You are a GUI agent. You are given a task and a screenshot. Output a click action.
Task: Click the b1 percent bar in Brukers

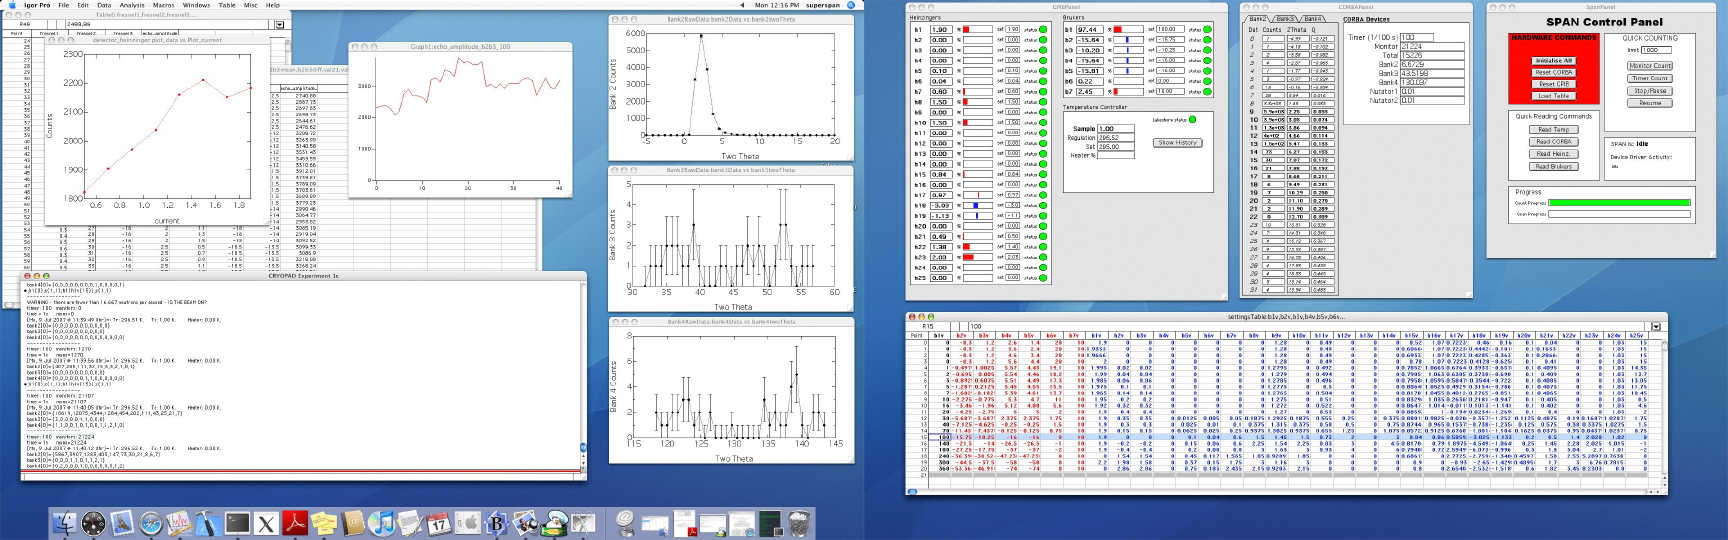(x=1130, y=30)
